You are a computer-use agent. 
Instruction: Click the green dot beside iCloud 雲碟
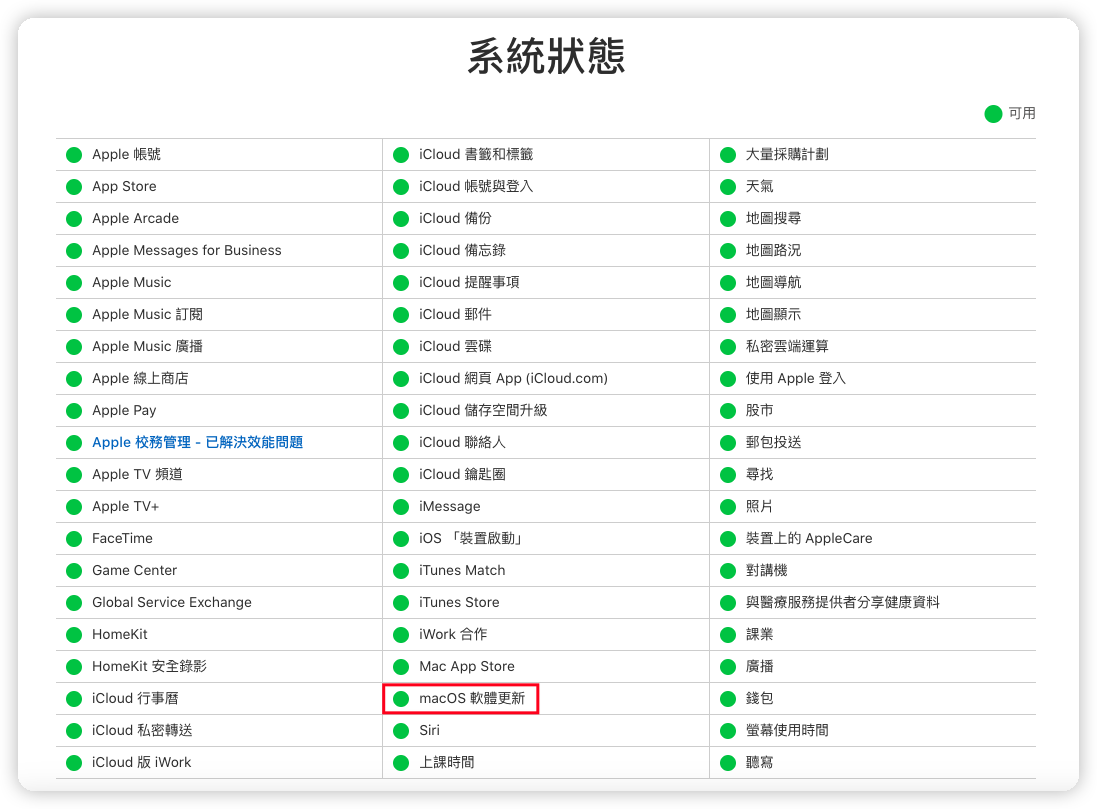pos(401,347)
